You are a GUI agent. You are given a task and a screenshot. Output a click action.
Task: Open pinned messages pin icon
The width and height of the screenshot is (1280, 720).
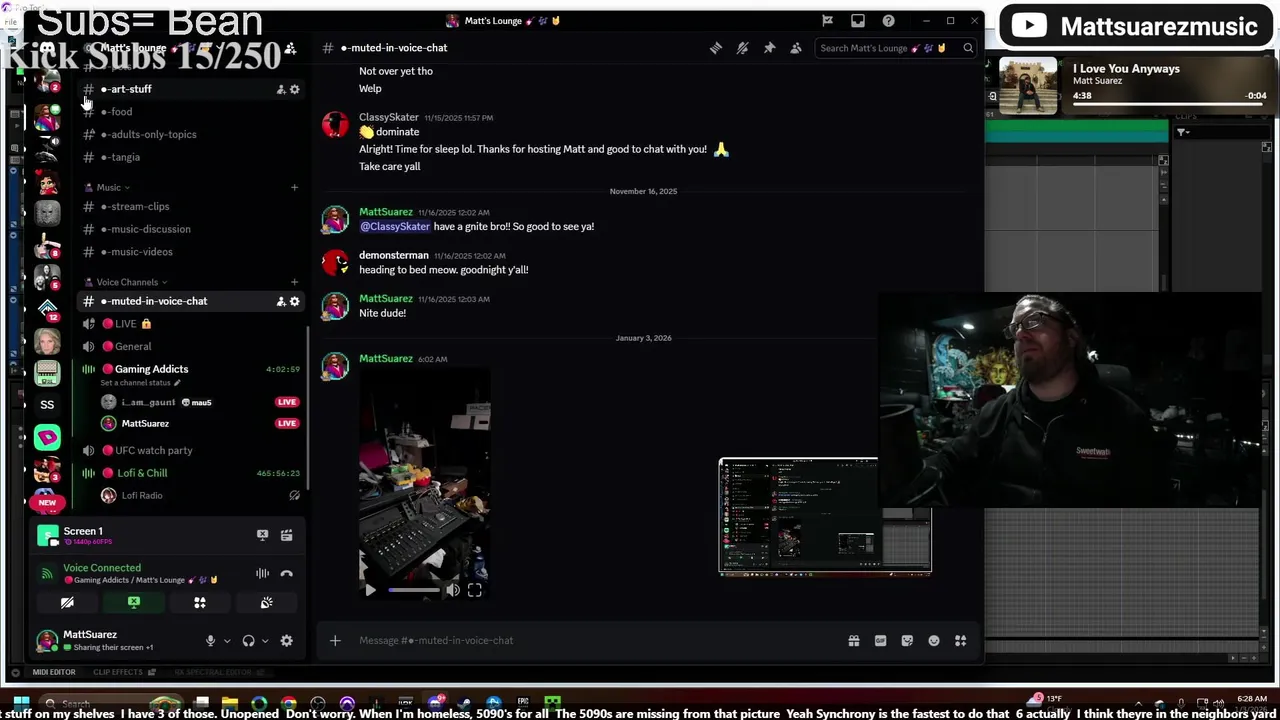click(x=769, y=48)
